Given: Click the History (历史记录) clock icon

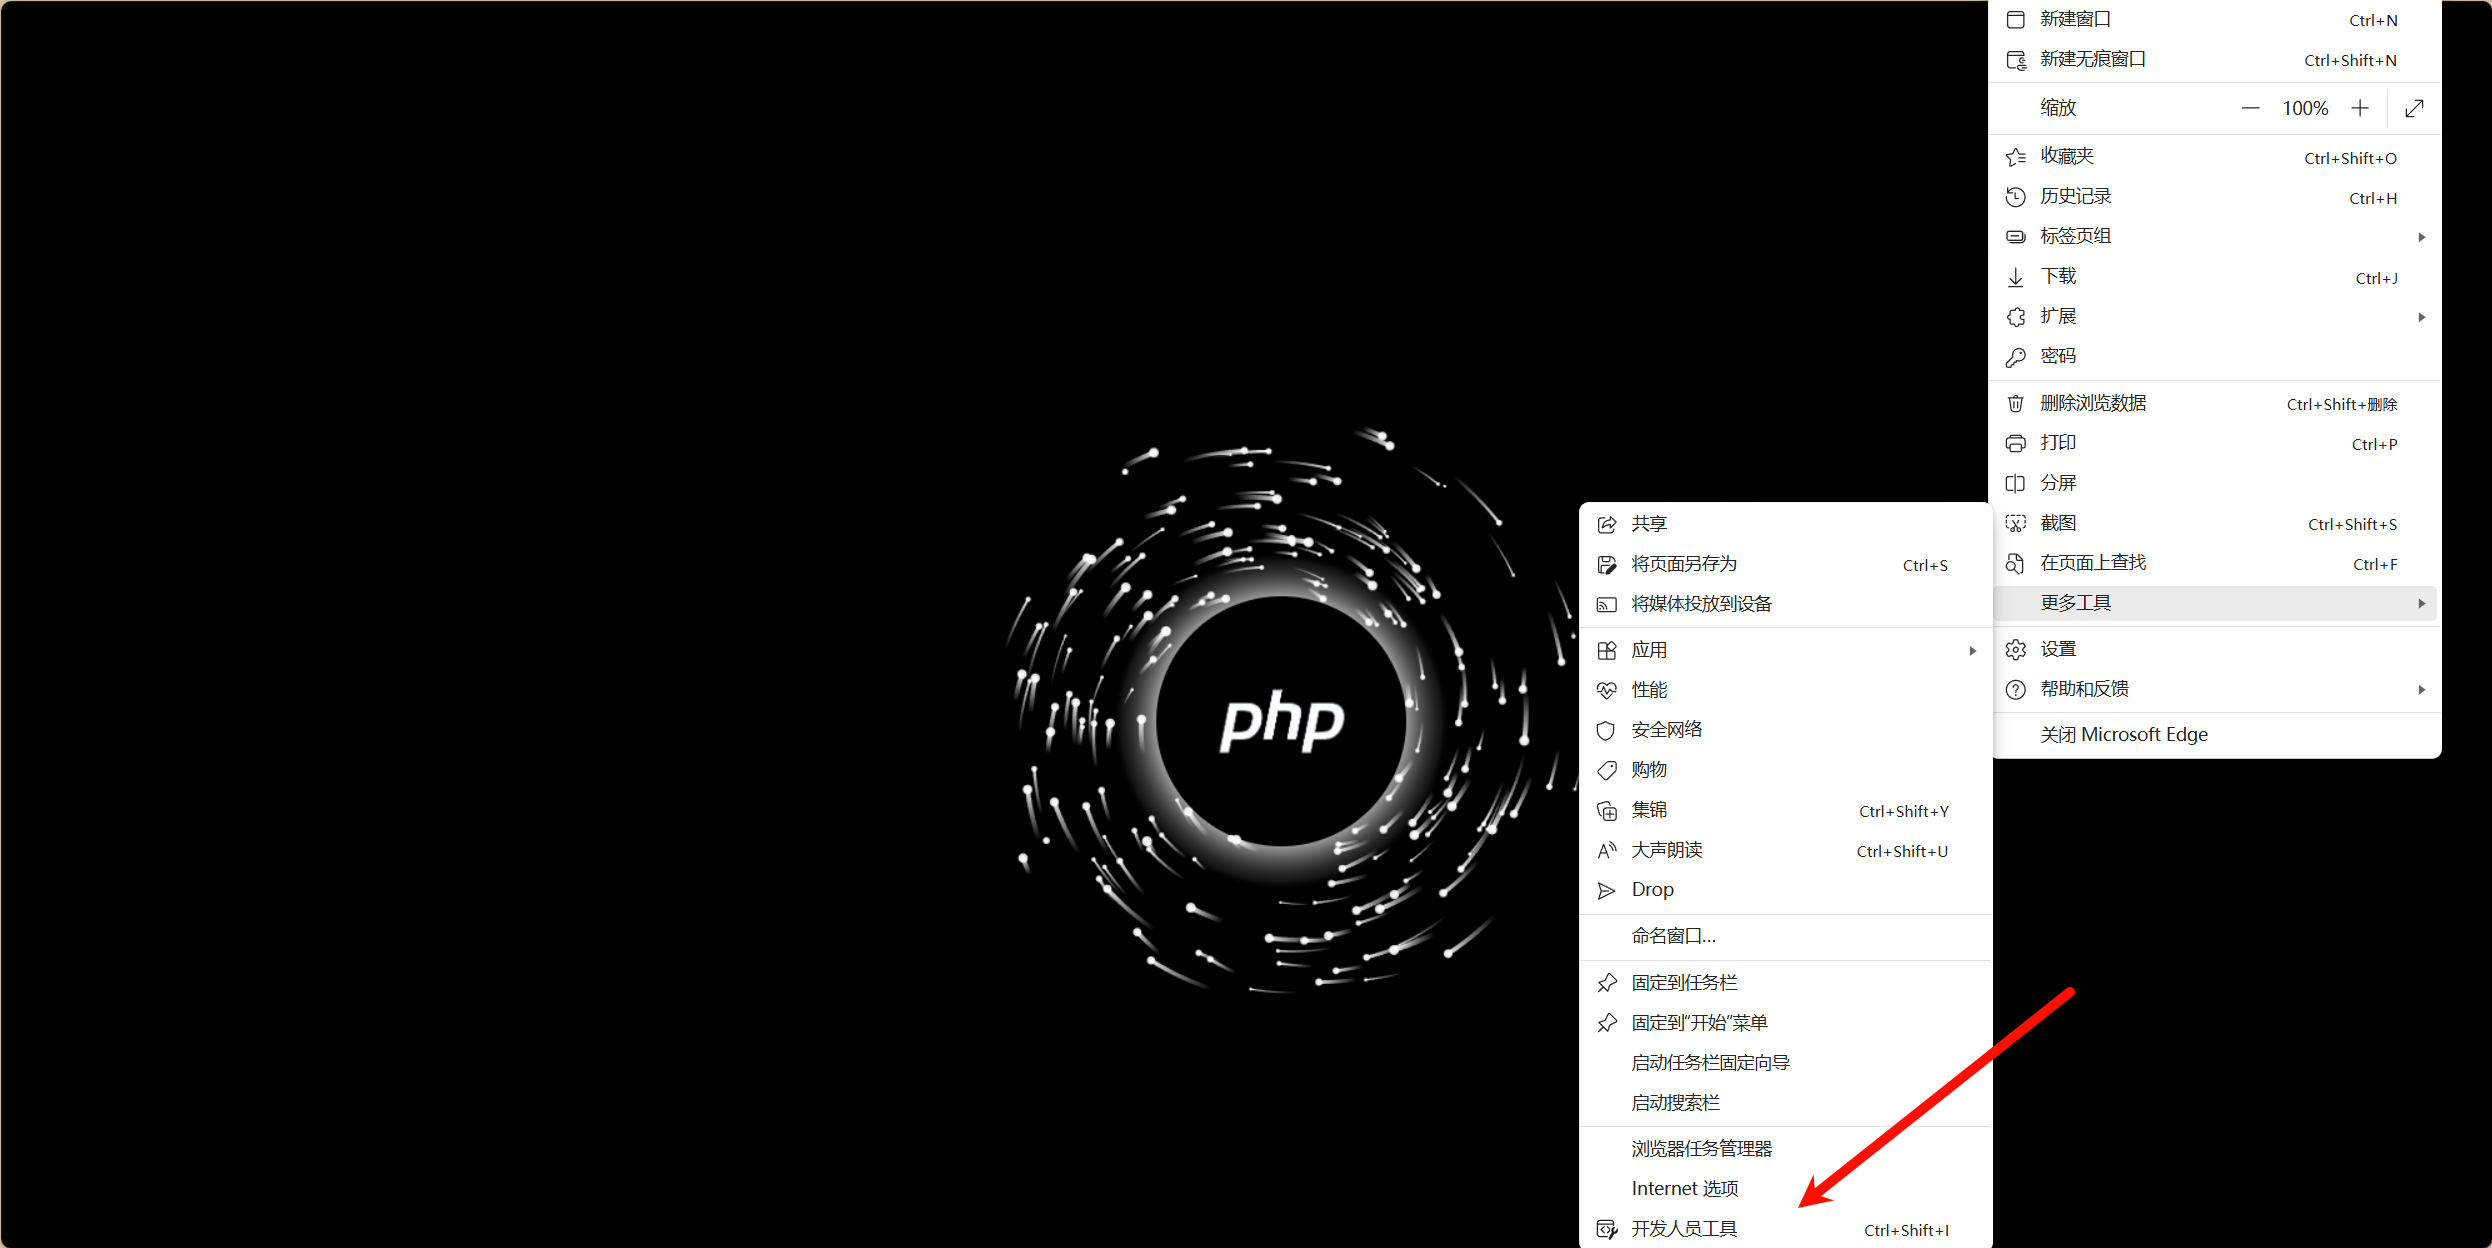Looking at the screenshot, I should click(x=2016, y=197).
